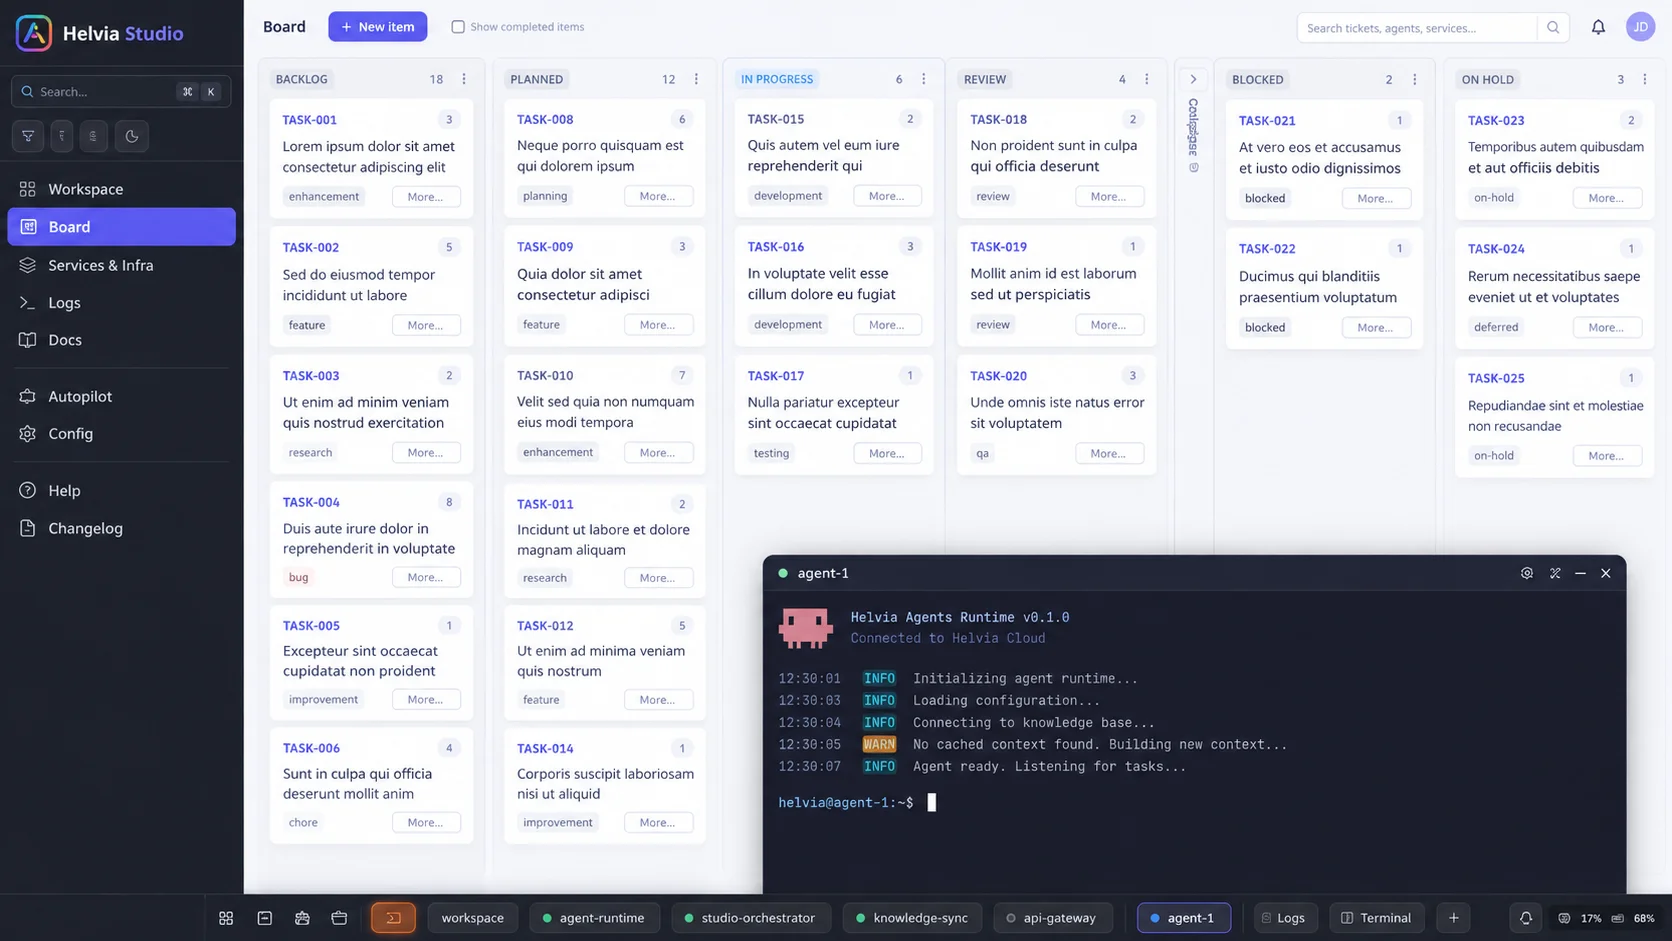Open Services & Infra page
Screen dimensions: 1672x941
[x=121, y=265]
